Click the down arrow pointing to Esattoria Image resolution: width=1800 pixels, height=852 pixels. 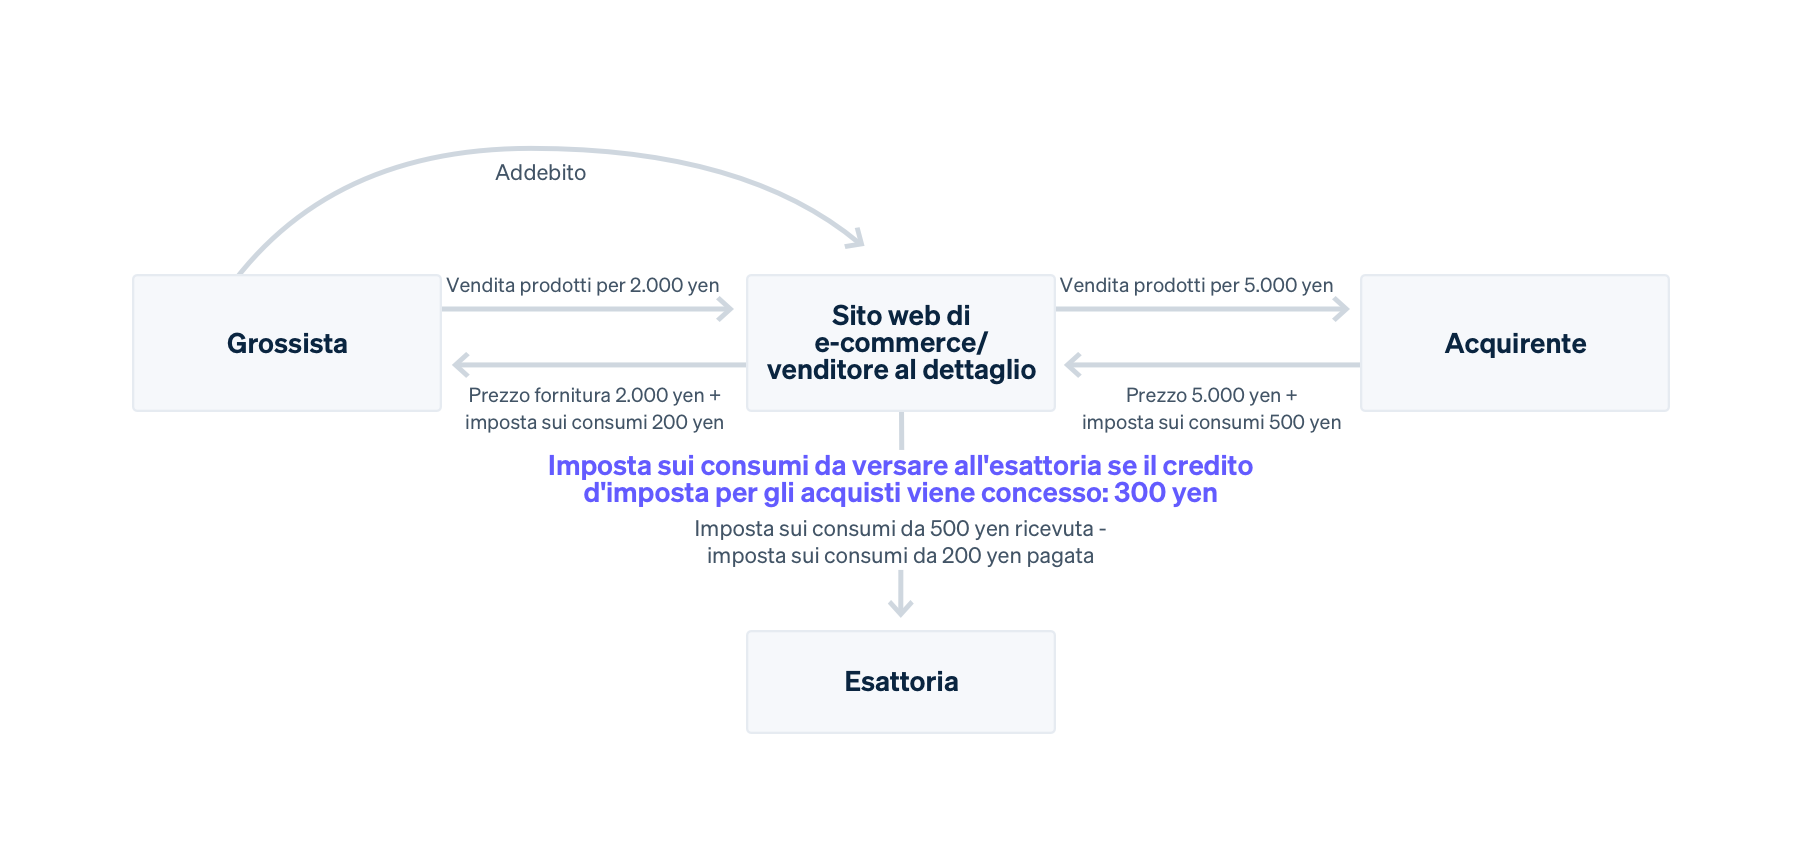pos(901,597)
